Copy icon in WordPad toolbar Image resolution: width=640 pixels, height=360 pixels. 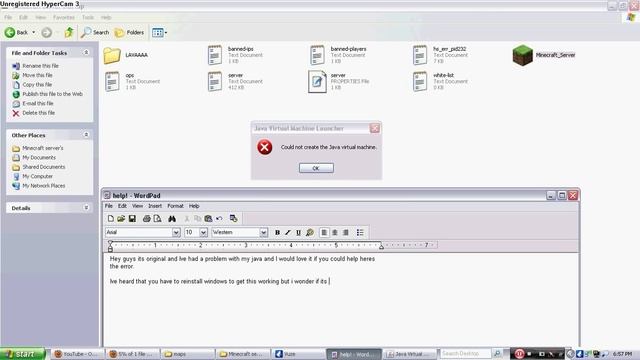pyautogui.click(x=198, y=219)
